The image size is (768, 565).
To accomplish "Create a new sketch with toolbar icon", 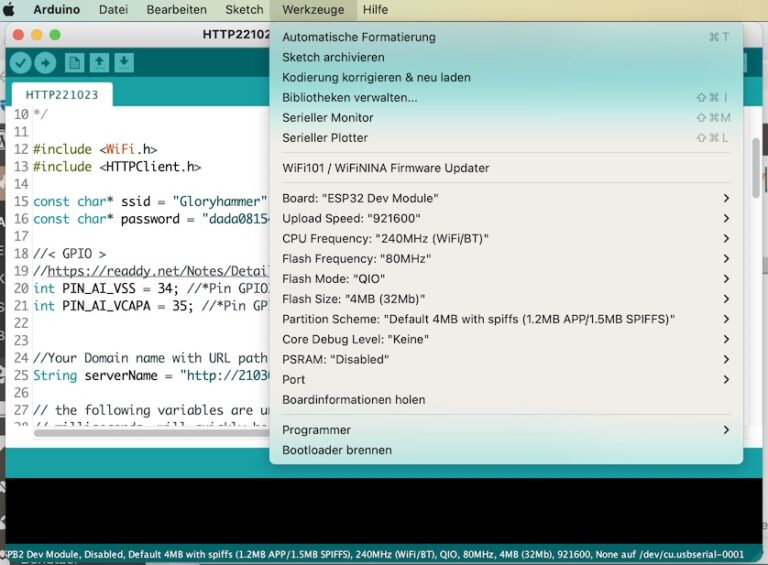I will tap(75, 63).
